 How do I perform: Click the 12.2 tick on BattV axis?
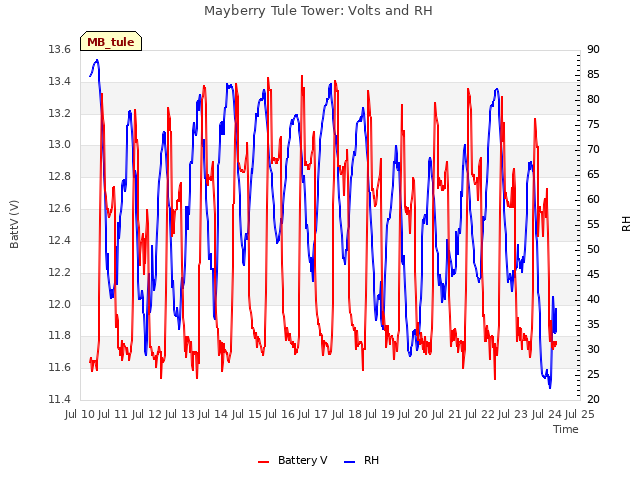point(60,272)
